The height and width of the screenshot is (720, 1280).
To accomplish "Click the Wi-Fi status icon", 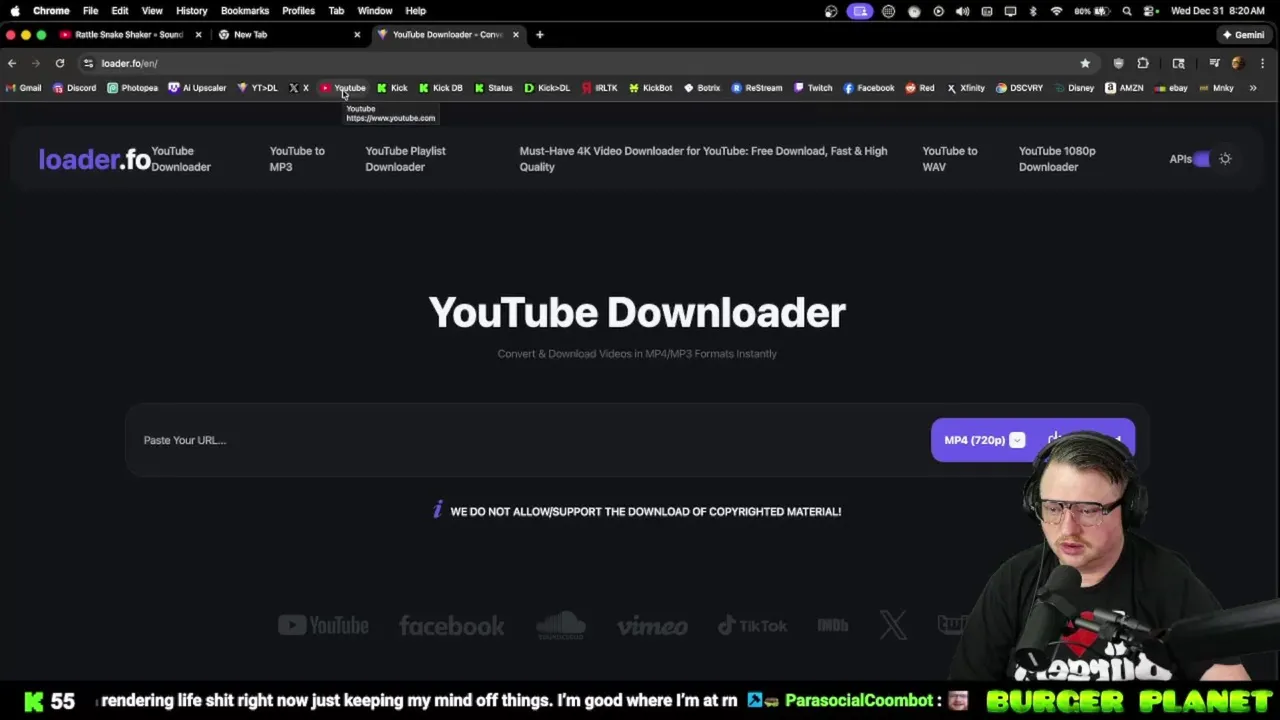I will [x=1056, y=11].
